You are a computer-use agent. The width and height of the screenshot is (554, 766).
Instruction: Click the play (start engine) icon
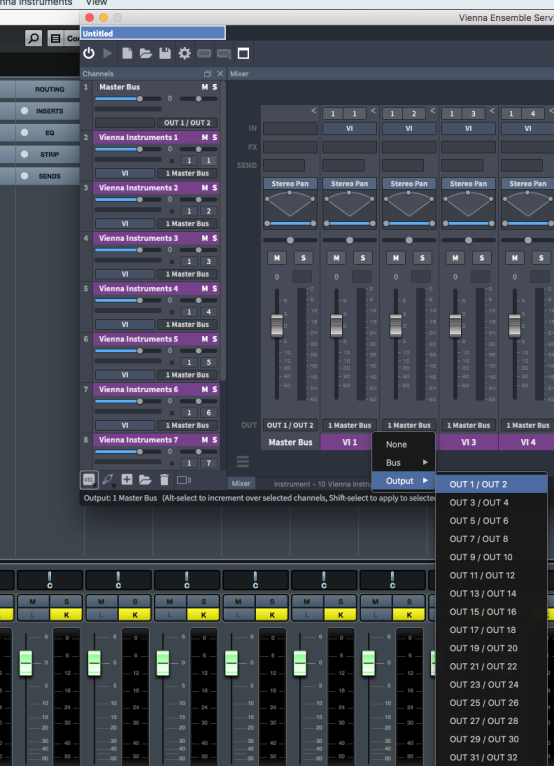108,53
